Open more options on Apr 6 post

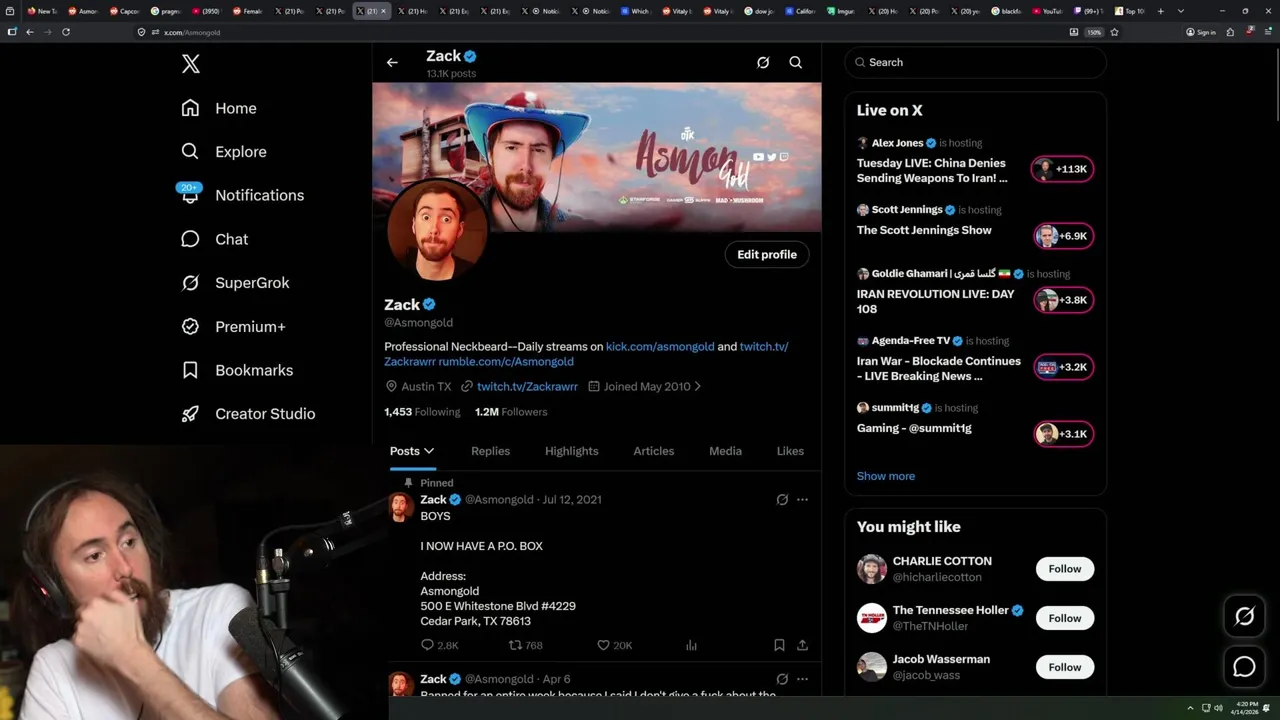pos(802,680)
